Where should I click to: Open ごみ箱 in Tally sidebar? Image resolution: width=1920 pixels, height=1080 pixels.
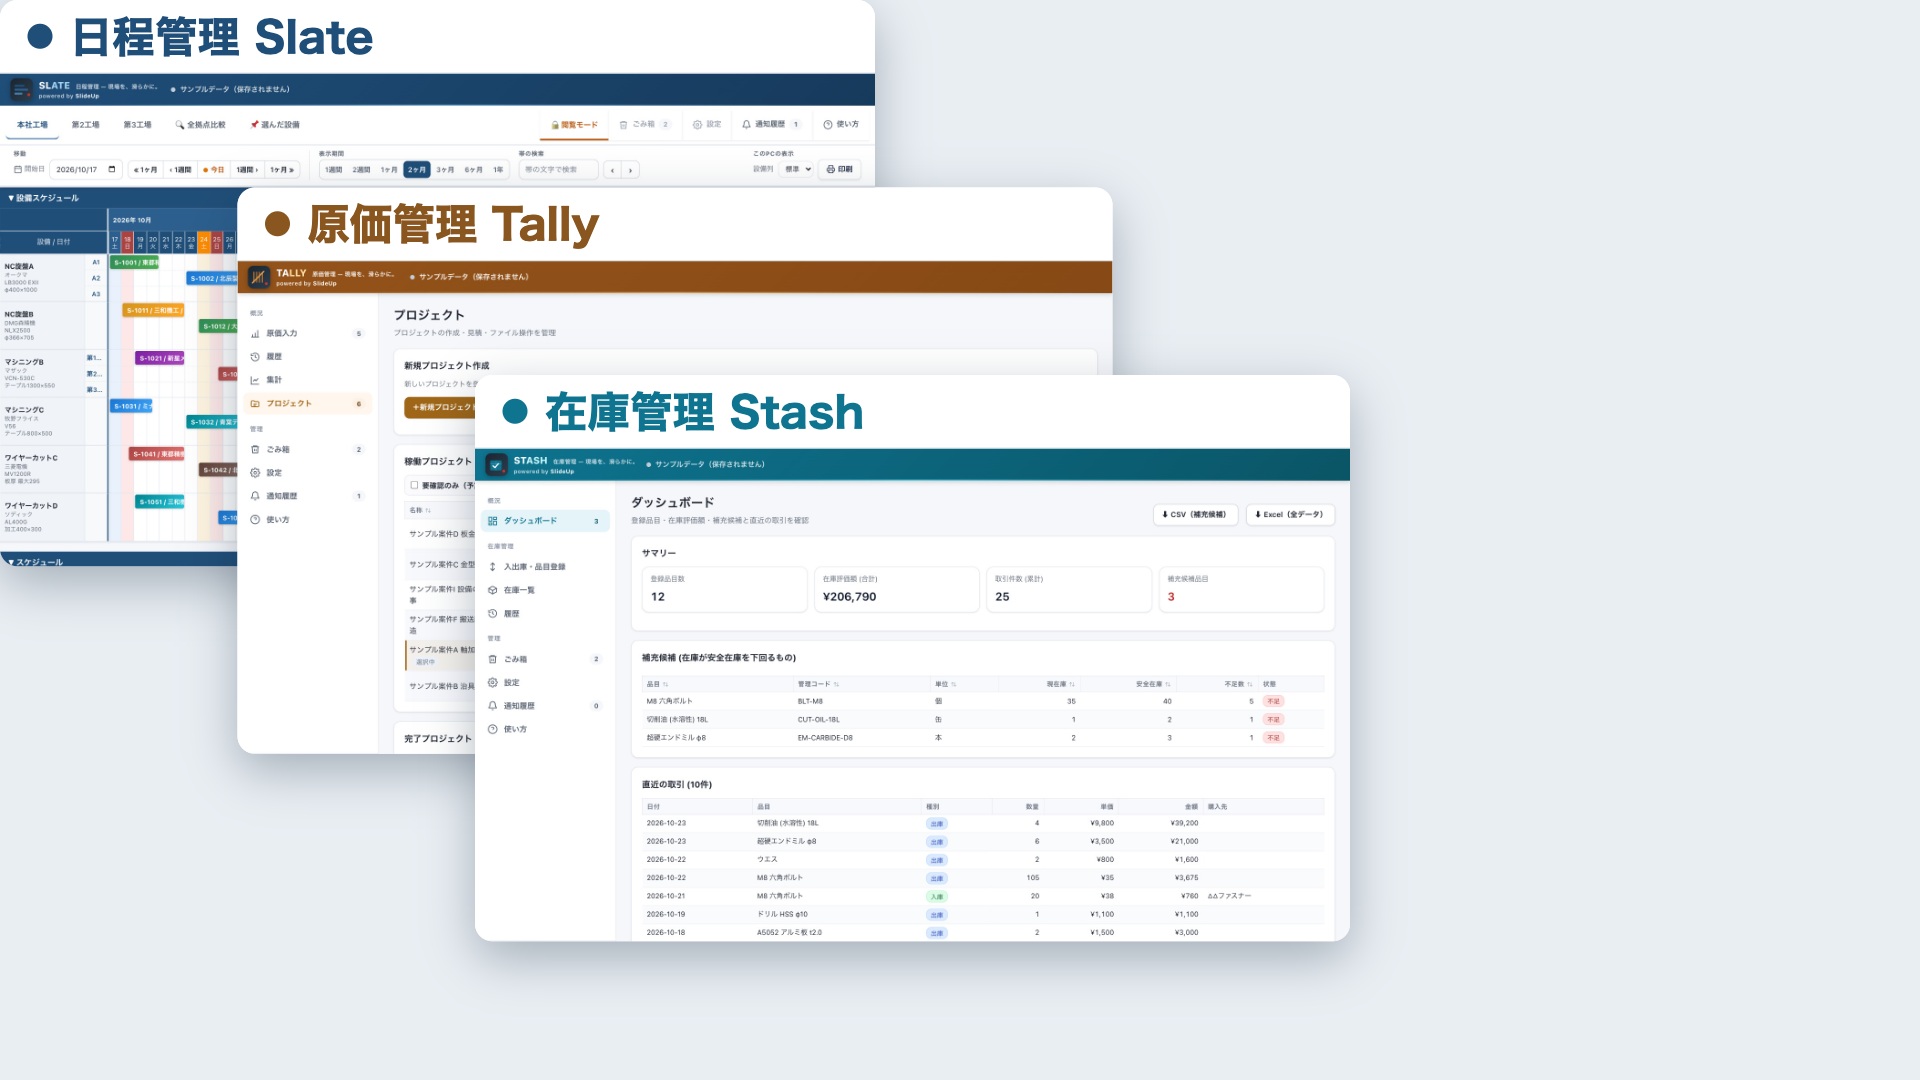(x=308, y=450)
